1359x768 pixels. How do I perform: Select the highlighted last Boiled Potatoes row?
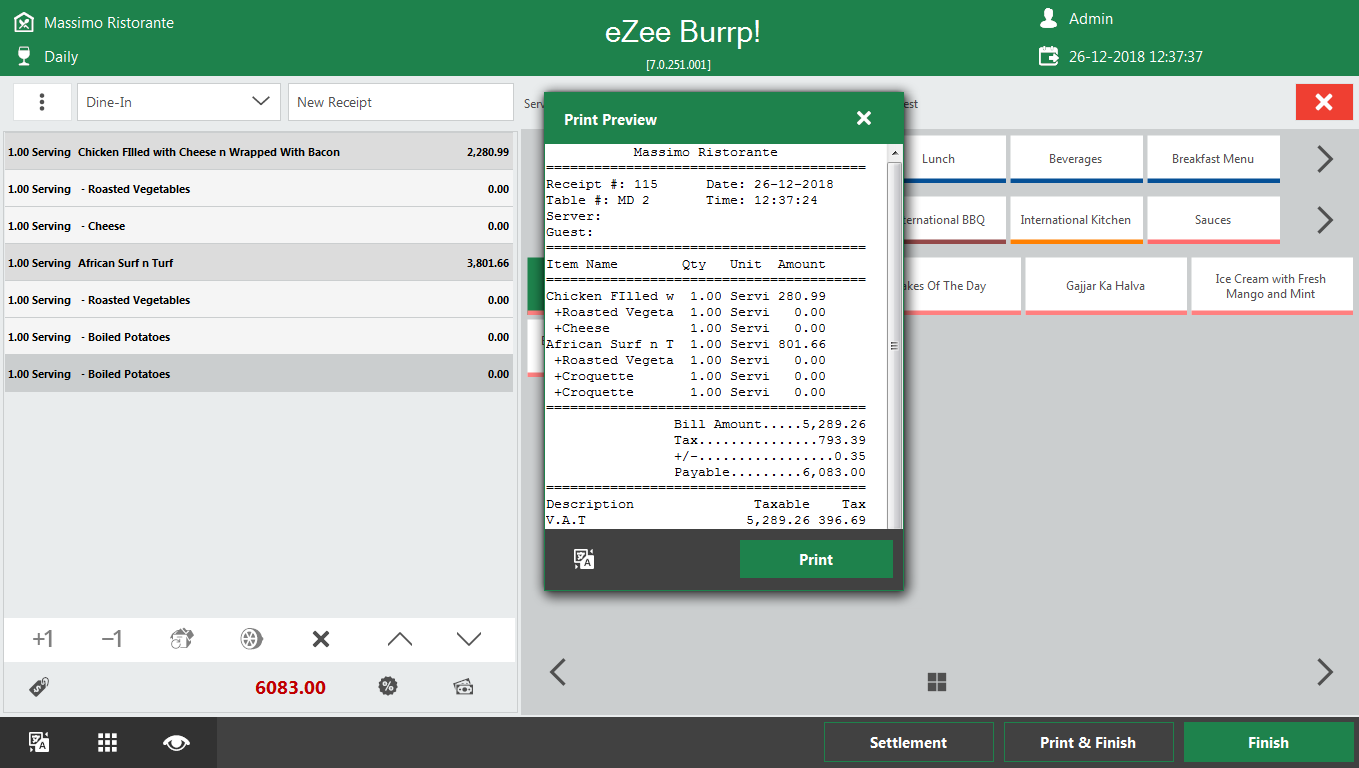click(x=259, y=374)
